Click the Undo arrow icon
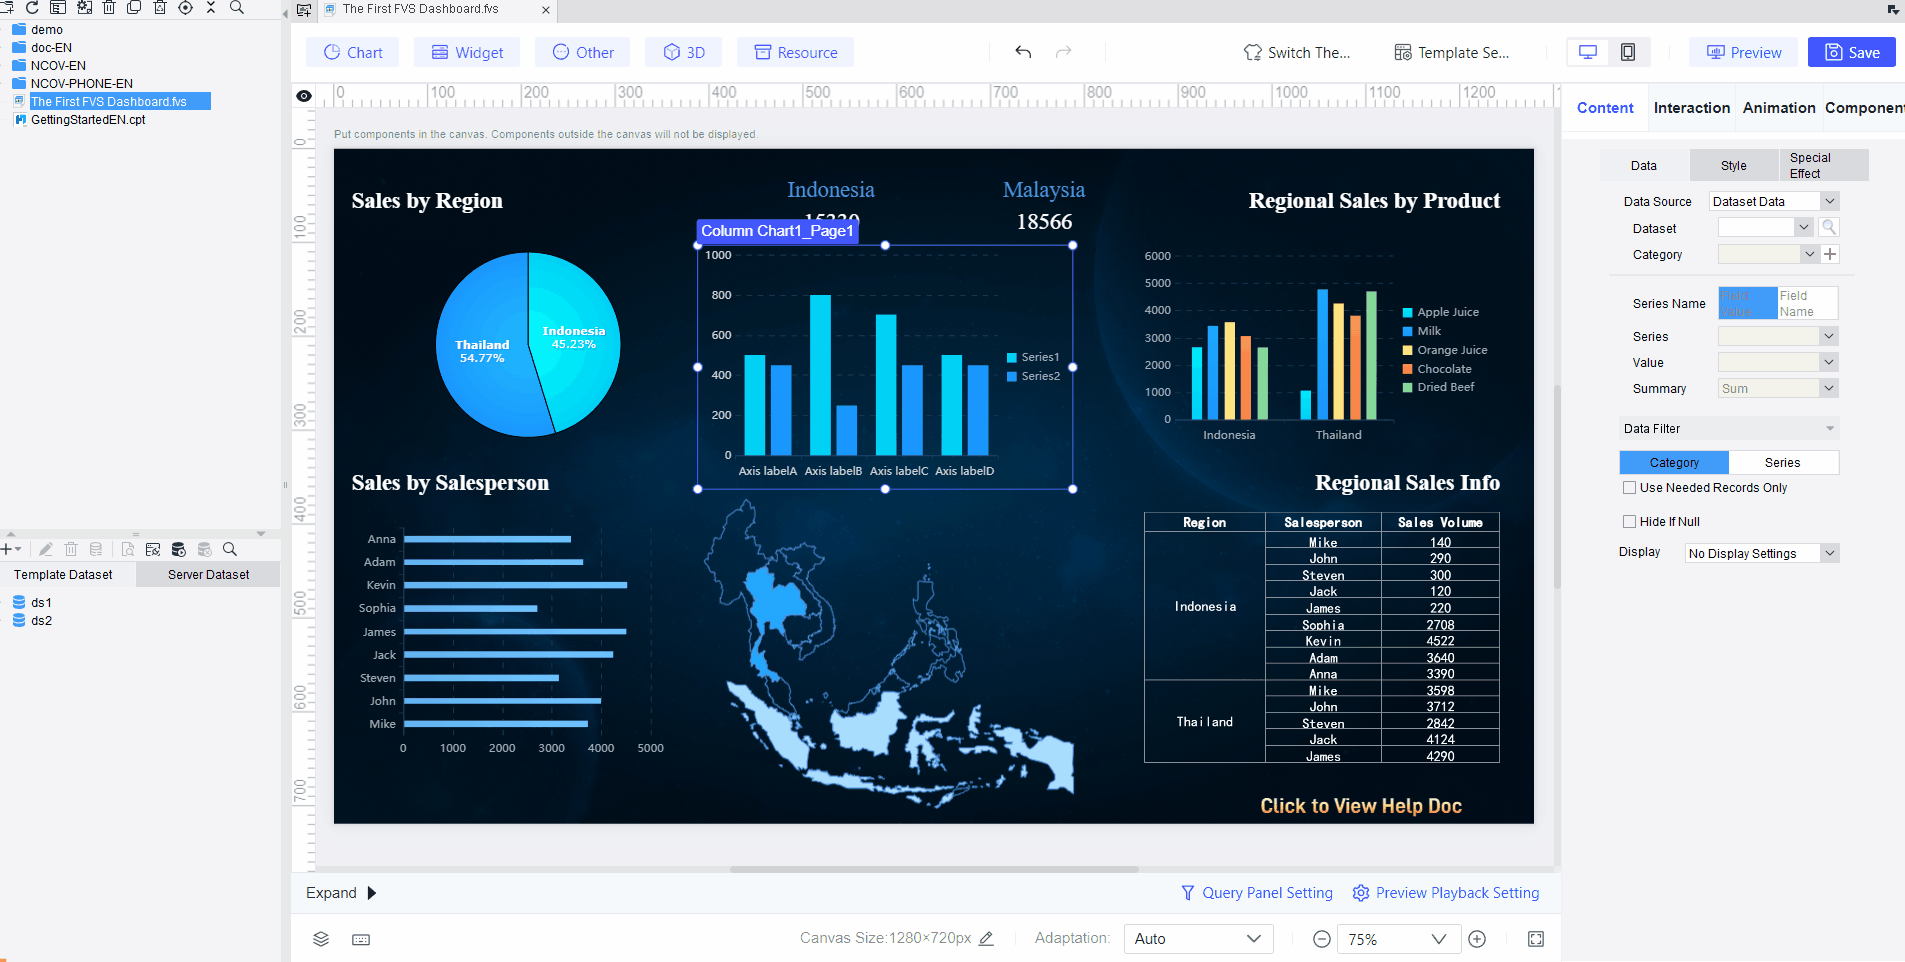The width and height of the screenshot is (1905, 962). [x=1022, y=52]
